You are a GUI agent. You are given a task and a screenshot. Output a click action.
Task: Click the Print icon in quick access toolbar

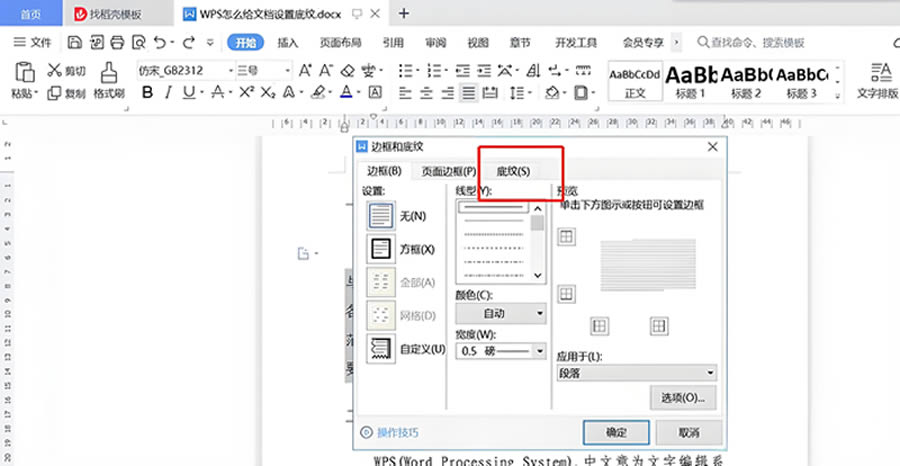click(117, 42)
